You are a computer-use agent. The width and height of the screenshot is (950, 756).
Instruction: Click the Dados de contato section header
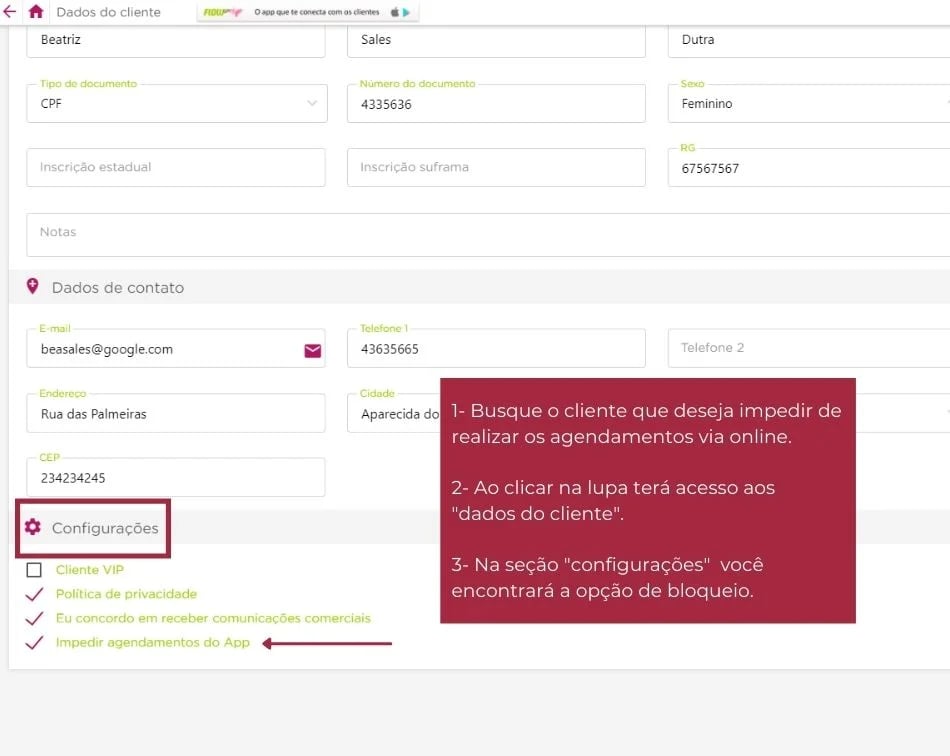[118, 287]
